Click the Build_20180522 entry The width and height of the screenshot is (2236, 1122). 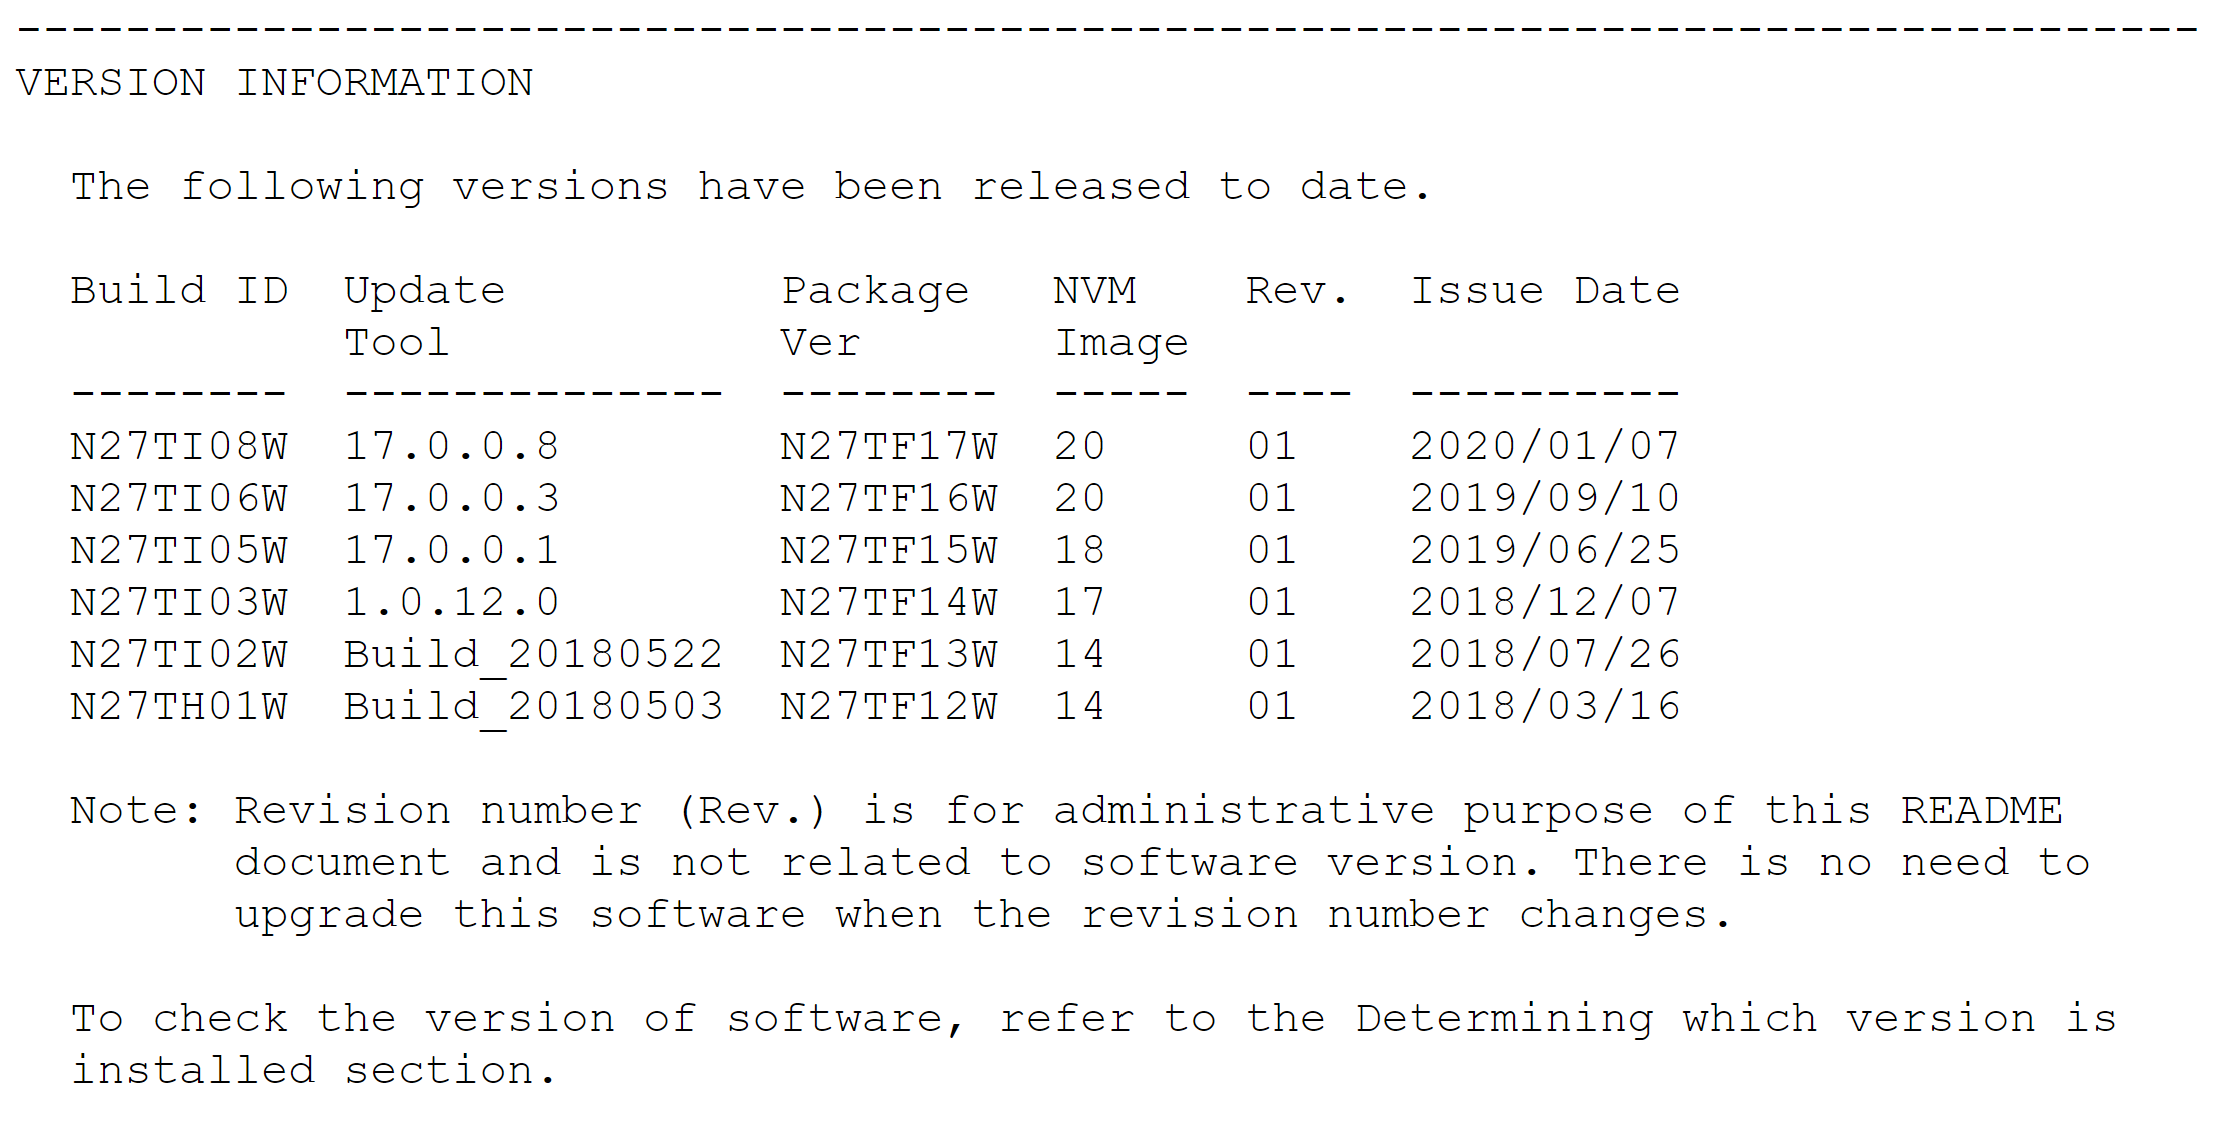[x=533, y=655]
